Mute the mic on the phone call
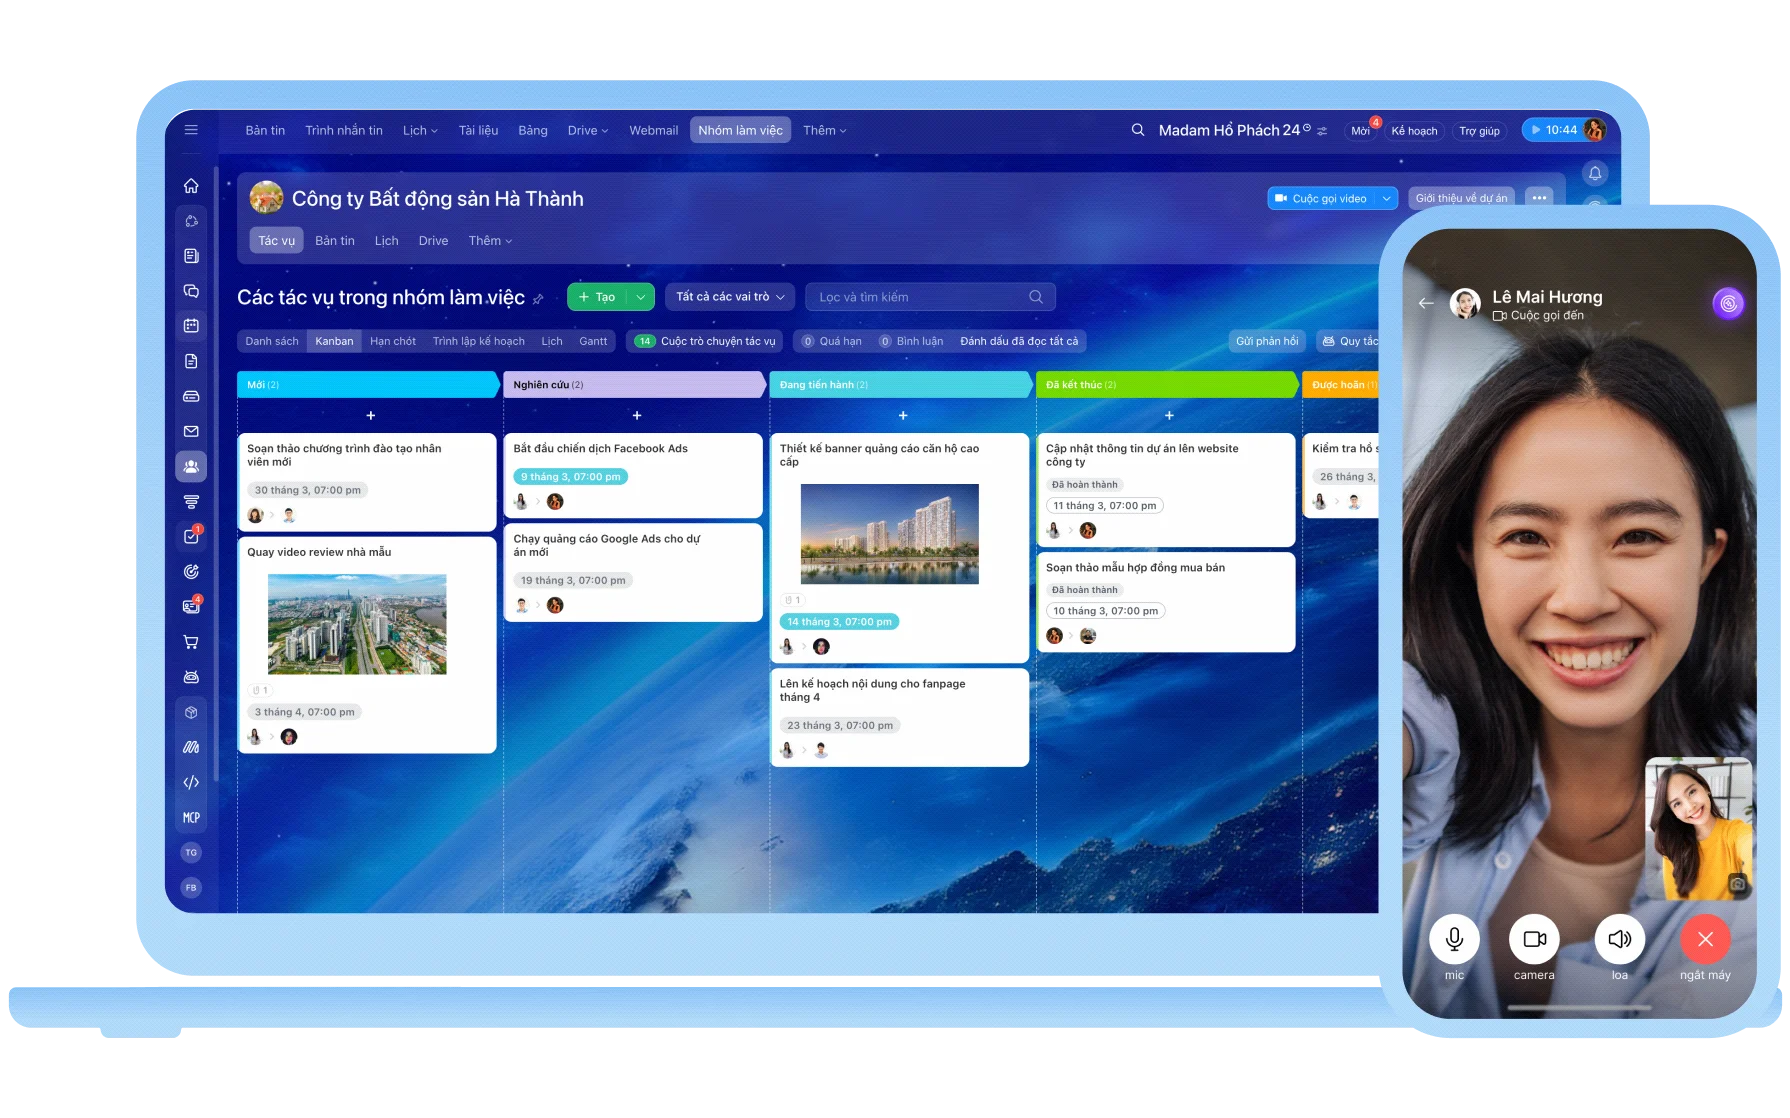Screen dimensions: 1790x1118 (x=1454, y=939)
